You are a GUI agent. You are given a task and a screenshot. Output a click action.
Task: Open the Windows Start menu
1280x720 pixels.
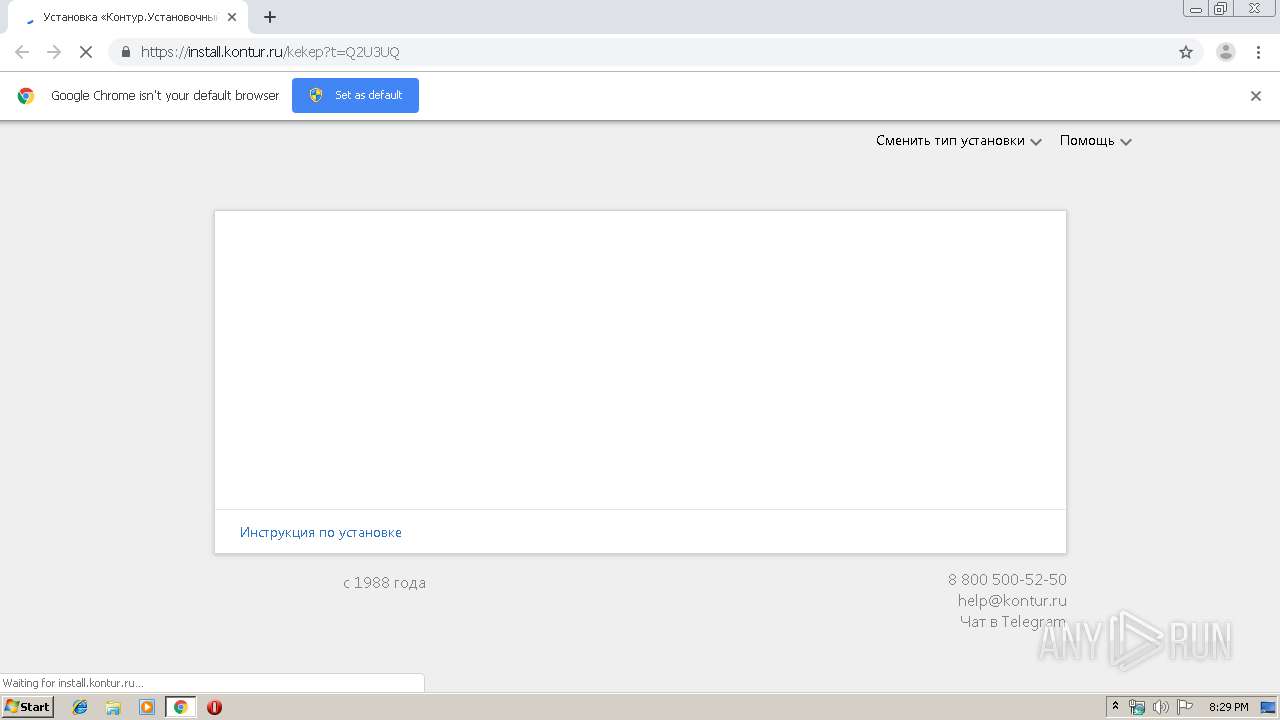(28, 707)
